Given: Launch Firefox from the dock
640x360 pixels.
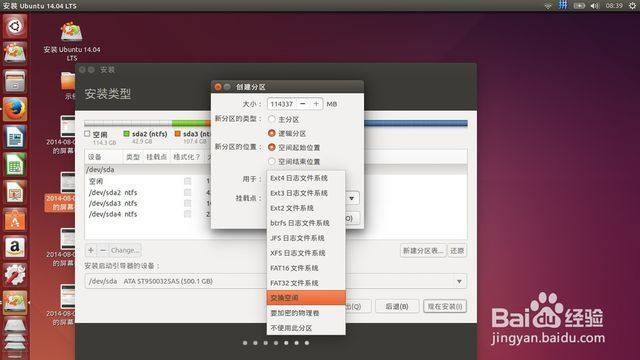Looking at the screenshot, I should [15, 109].
